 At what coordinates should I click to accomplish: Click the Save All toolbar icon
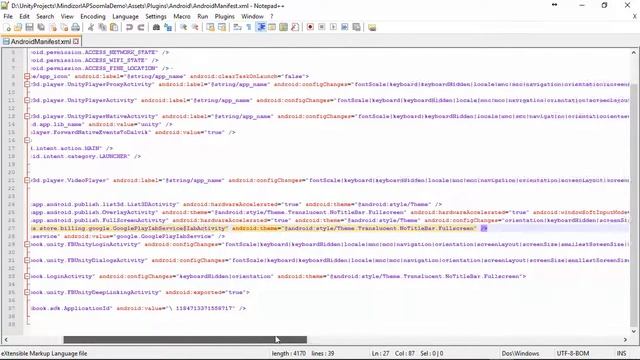41,27
